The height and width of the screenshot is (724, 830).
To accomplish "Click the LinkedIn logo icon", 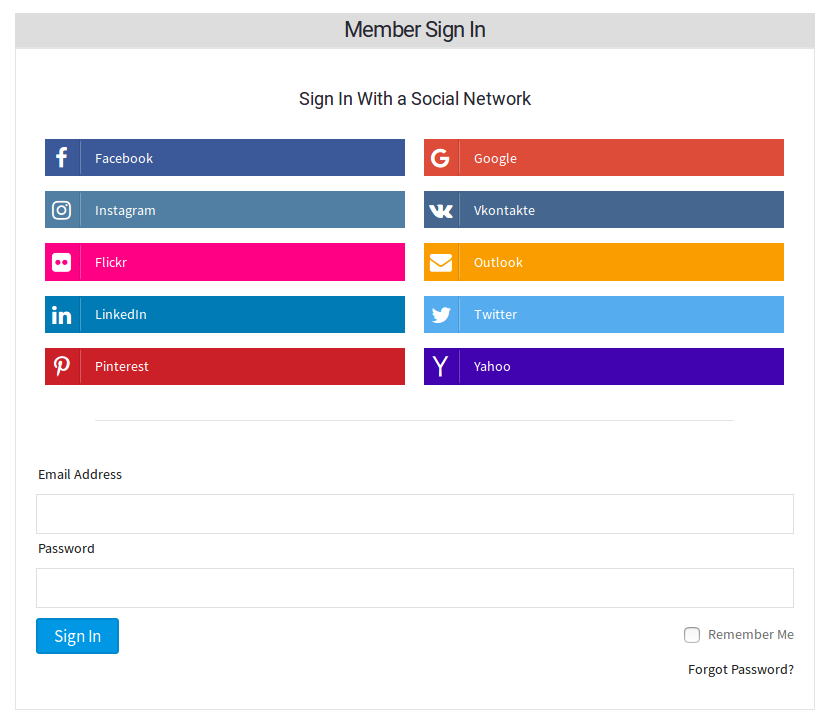I will tap(62, 315).
